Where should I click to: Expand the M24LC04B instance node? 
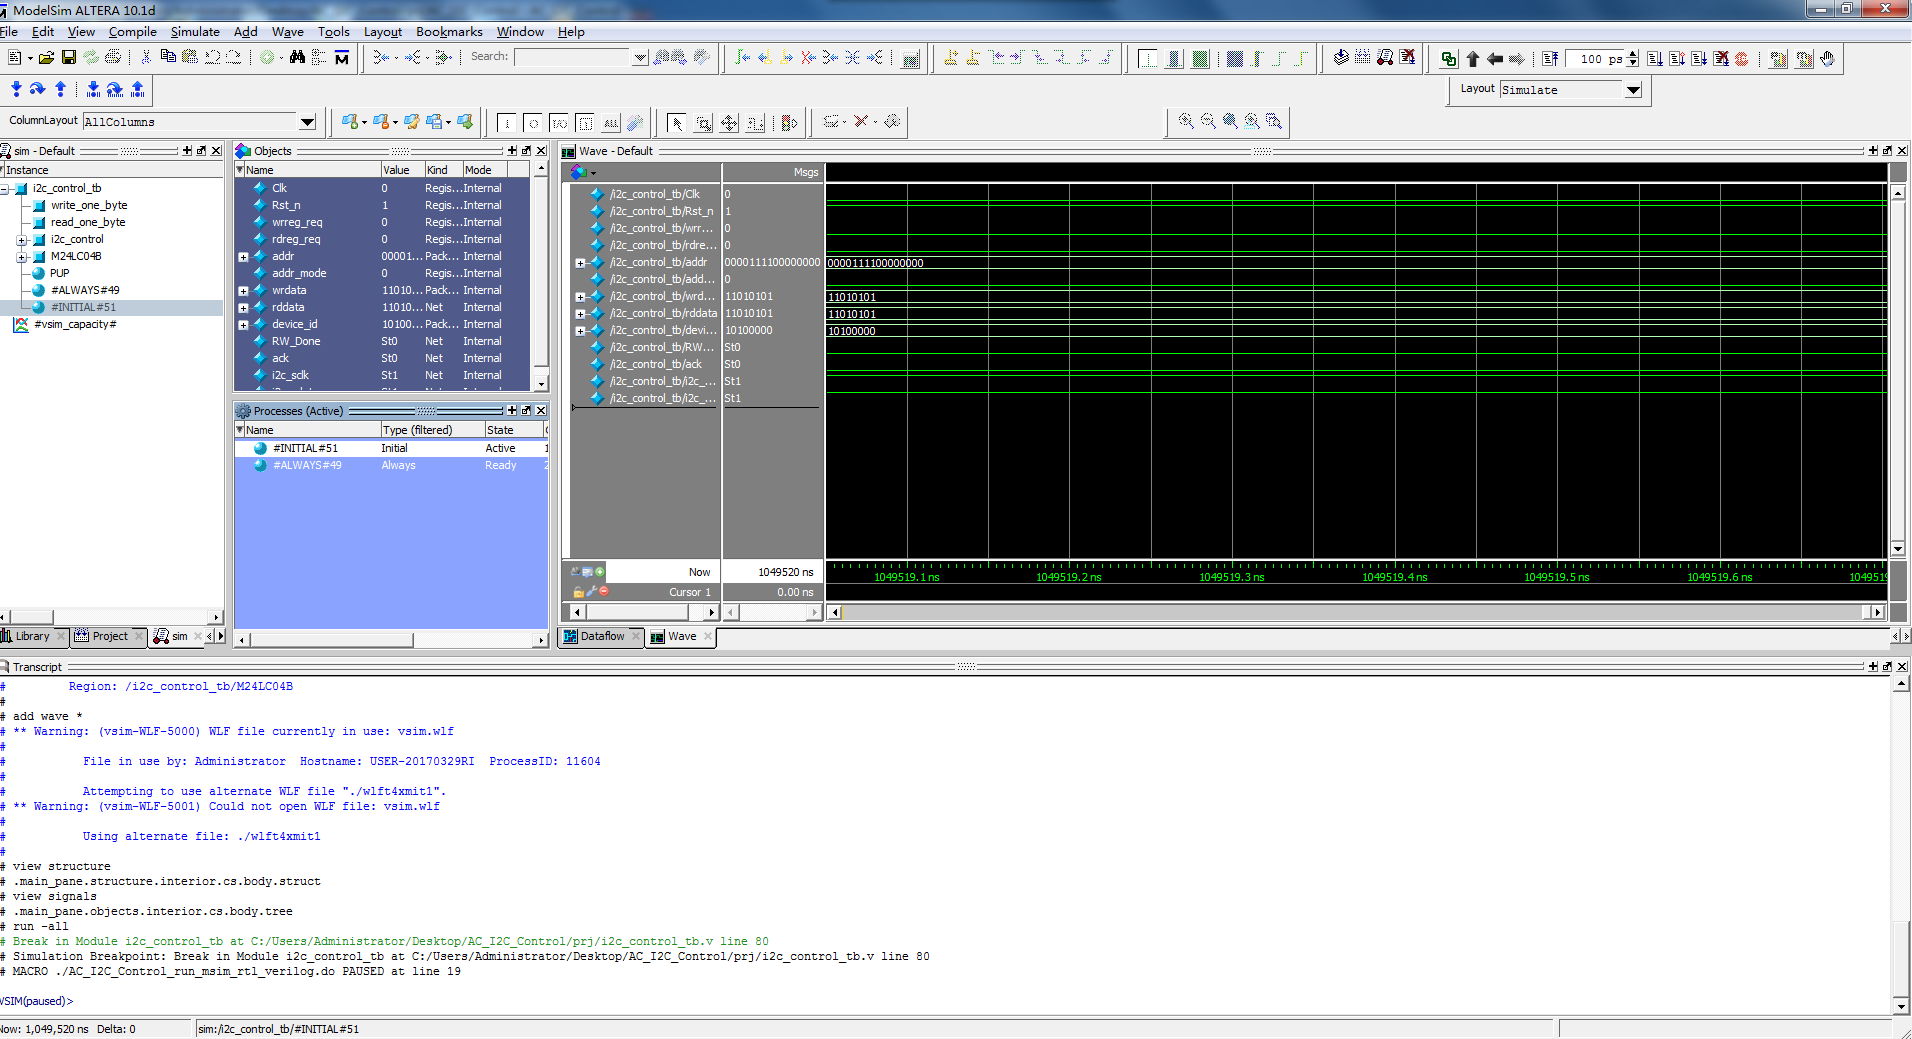[x=22, y=257]
